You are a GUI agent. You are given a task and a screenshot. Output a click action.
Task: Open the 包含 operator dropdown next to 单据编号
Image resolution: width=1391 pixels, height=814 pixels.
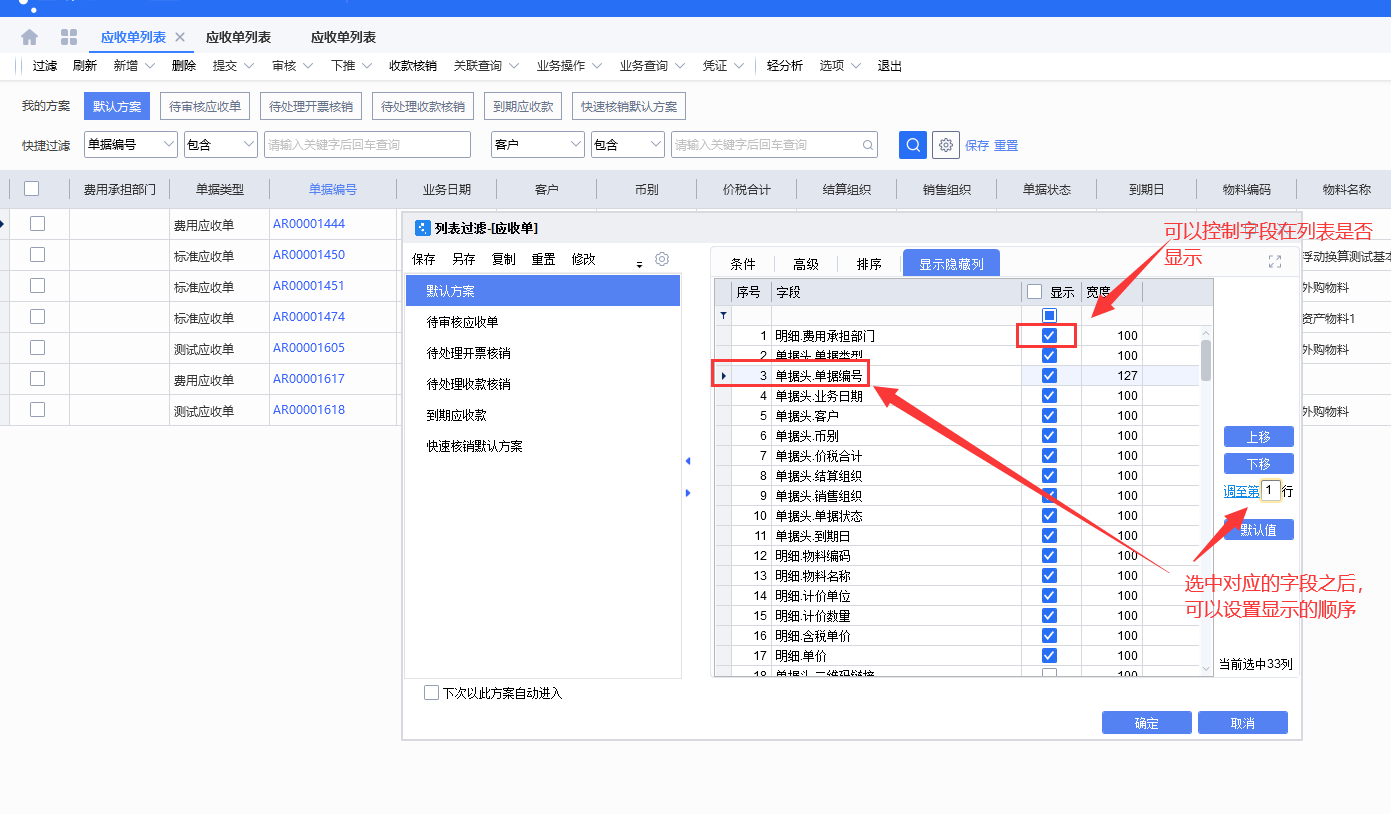pos(221,145)
